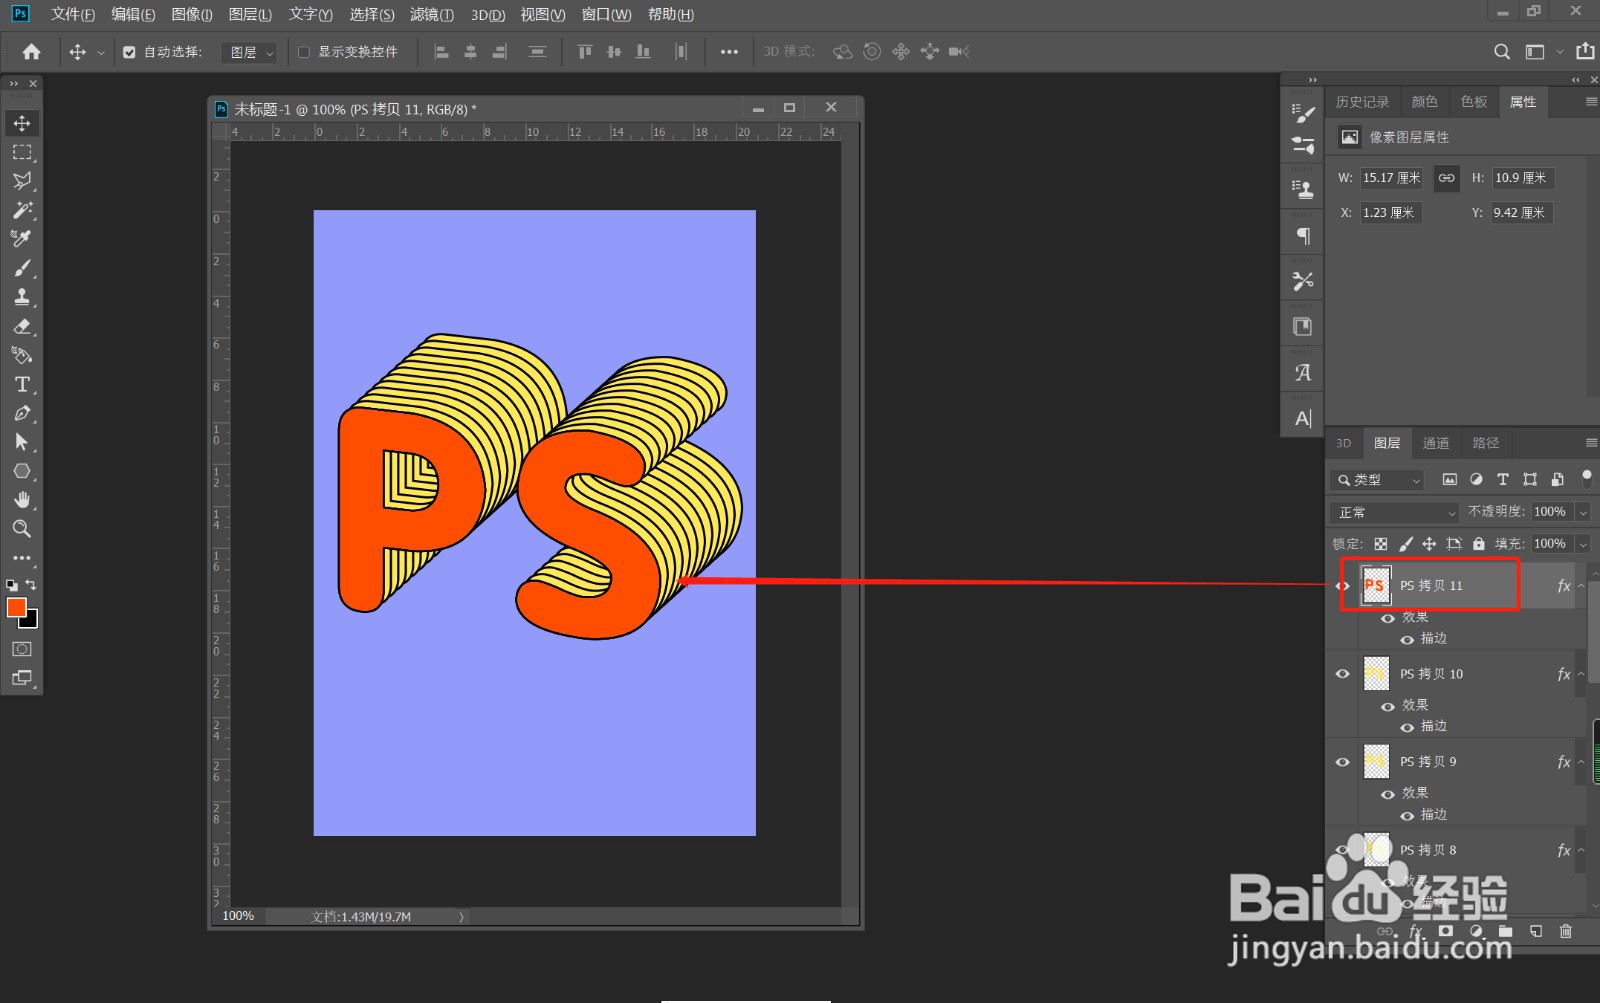This screenshot has height=1003, width=1600.
Task: Select the Brush tool
Action: coord(22,268)
